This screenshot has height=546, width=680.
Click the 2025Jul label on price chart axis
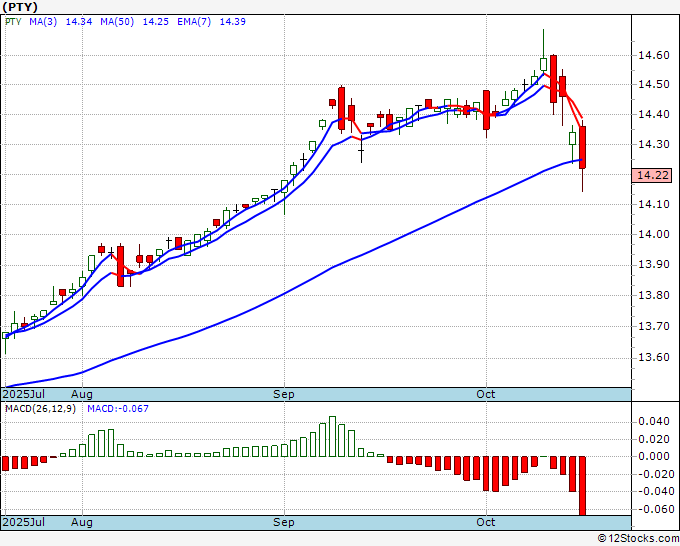coord(23,394)
